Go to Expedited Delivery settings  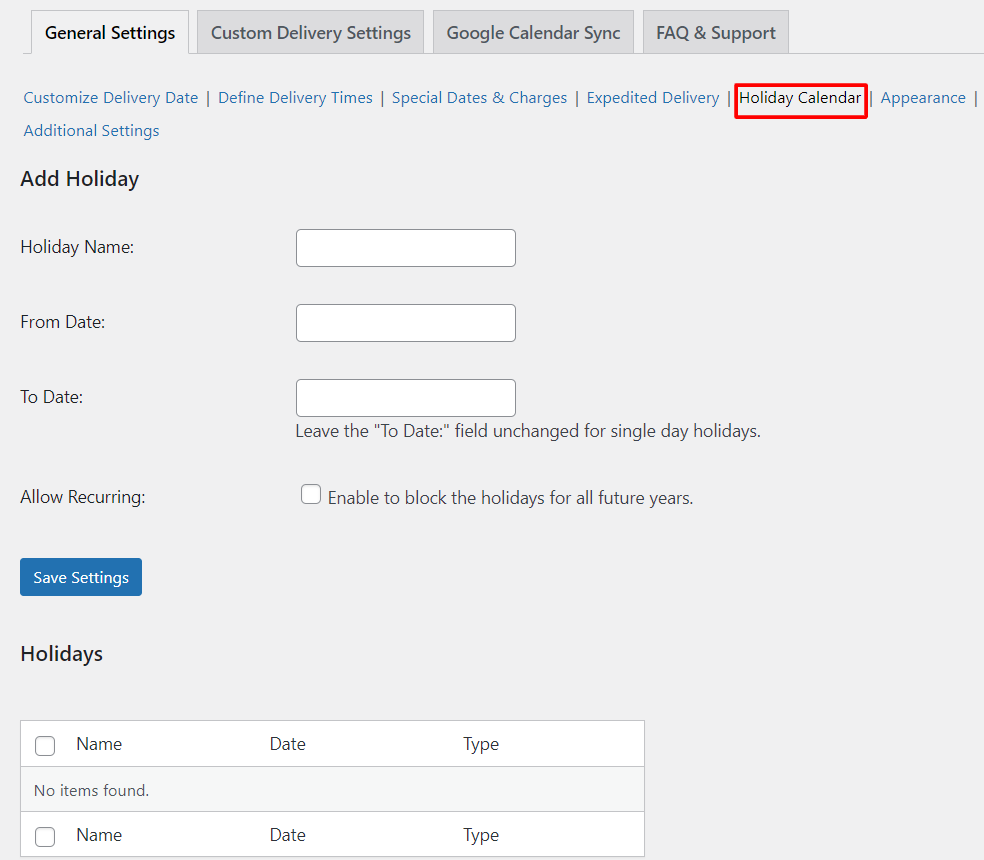[x=652, y=98]
